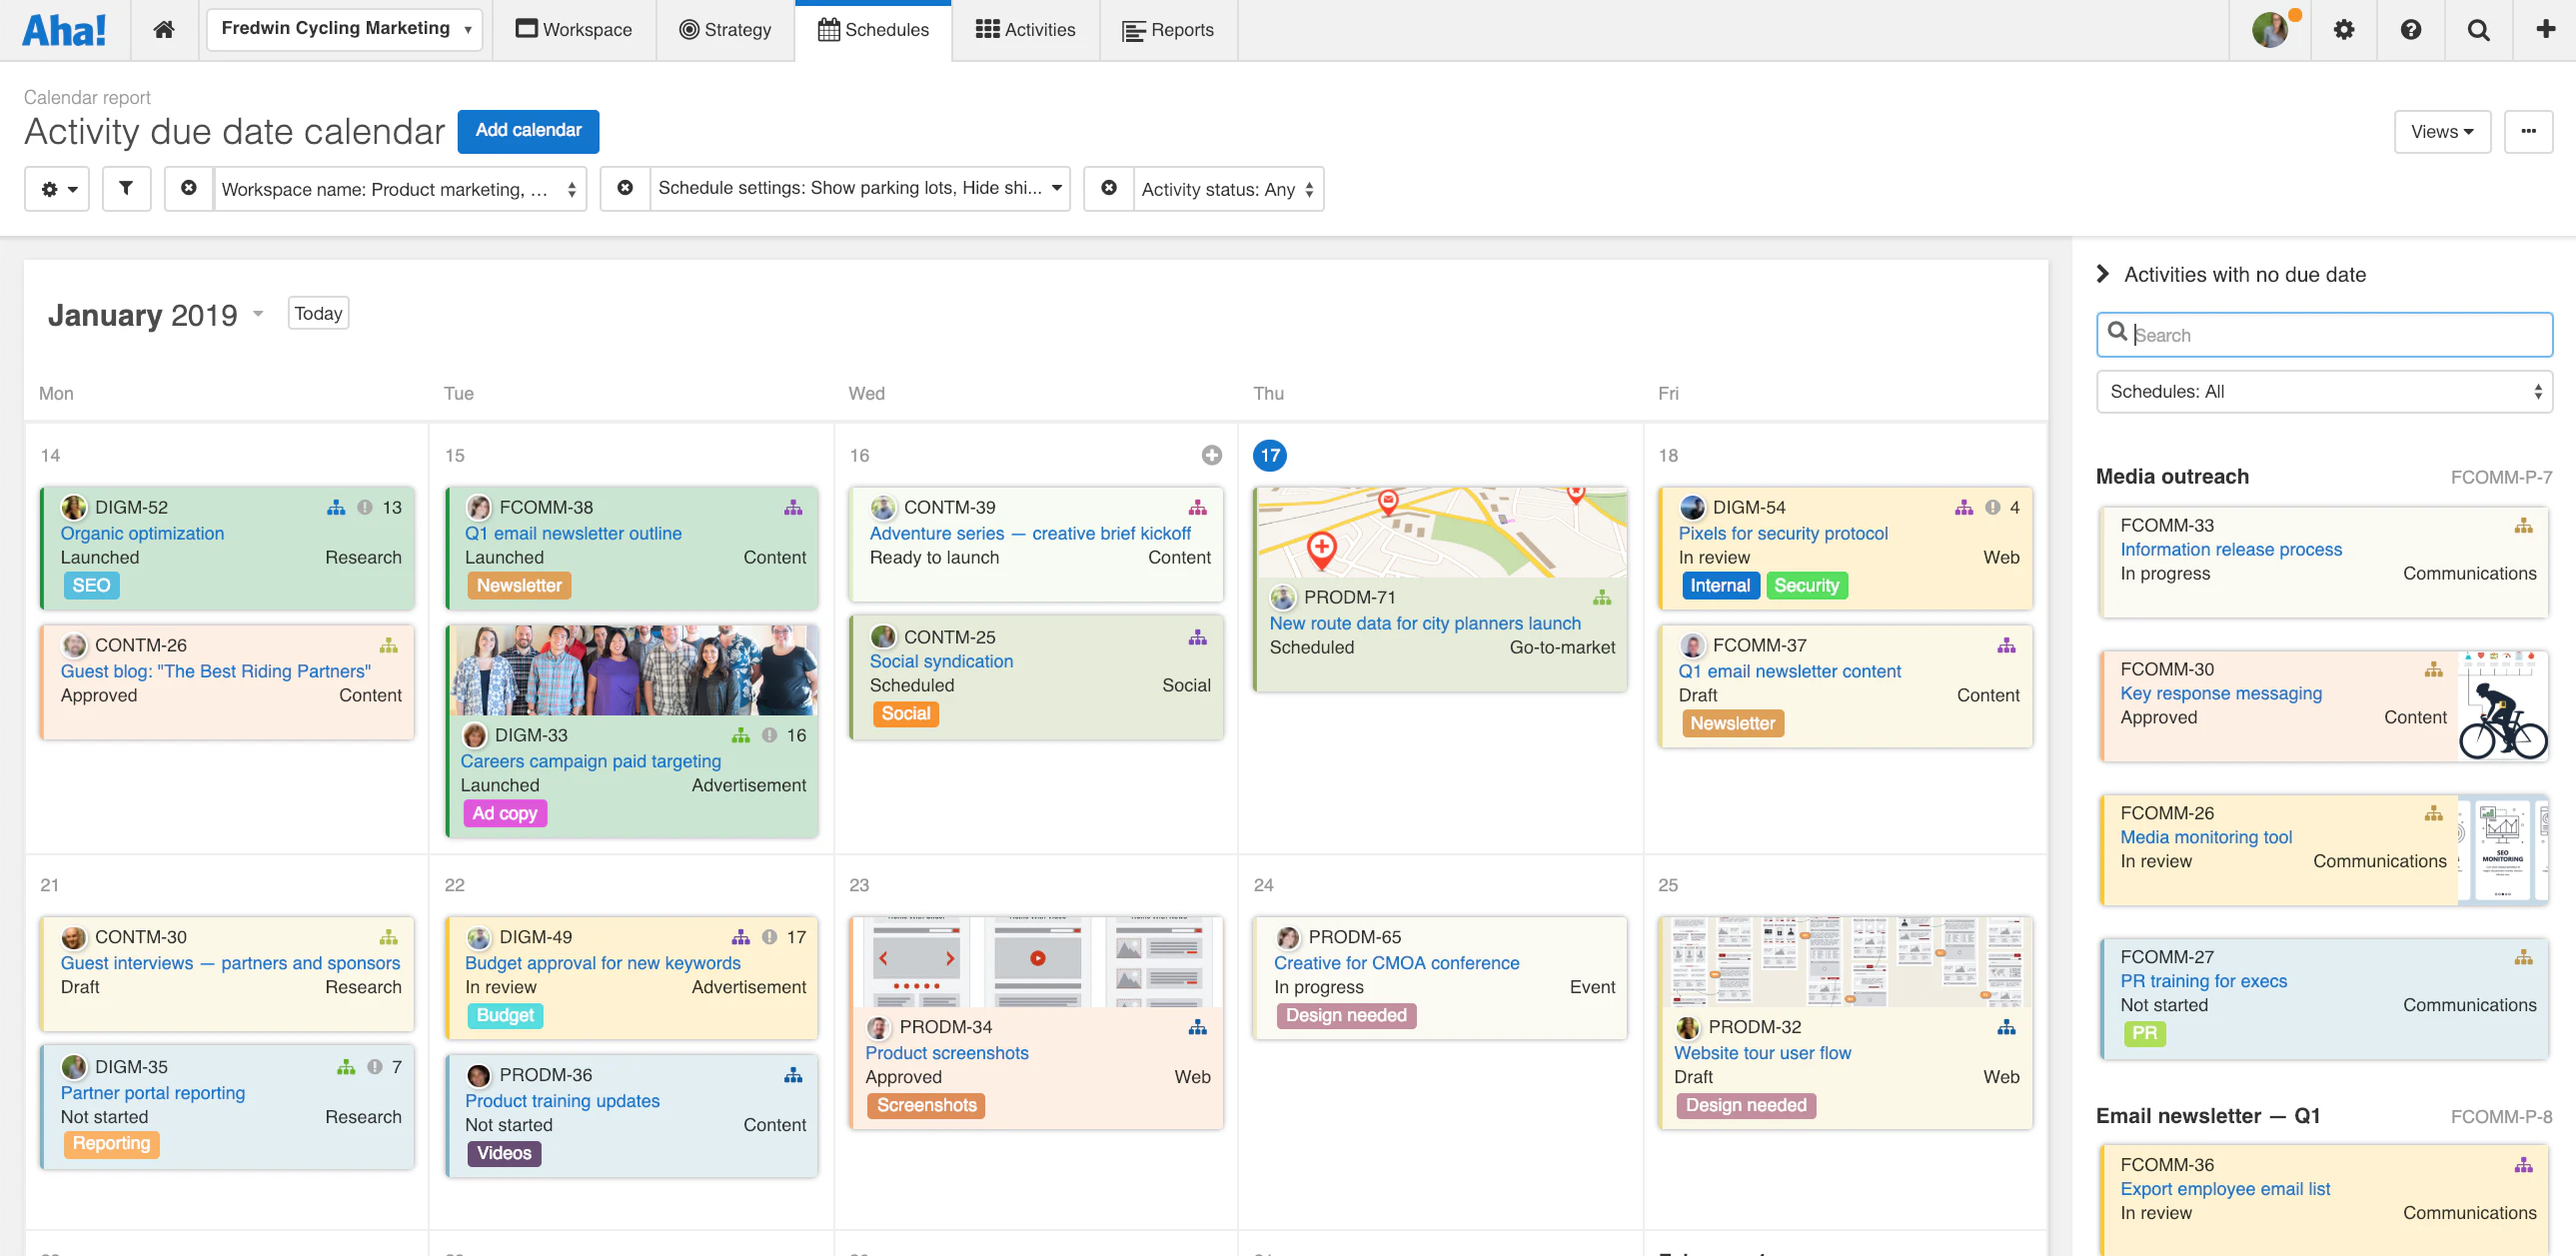
Task: Open account settings gear in top bar
Action: point(2343,30)
